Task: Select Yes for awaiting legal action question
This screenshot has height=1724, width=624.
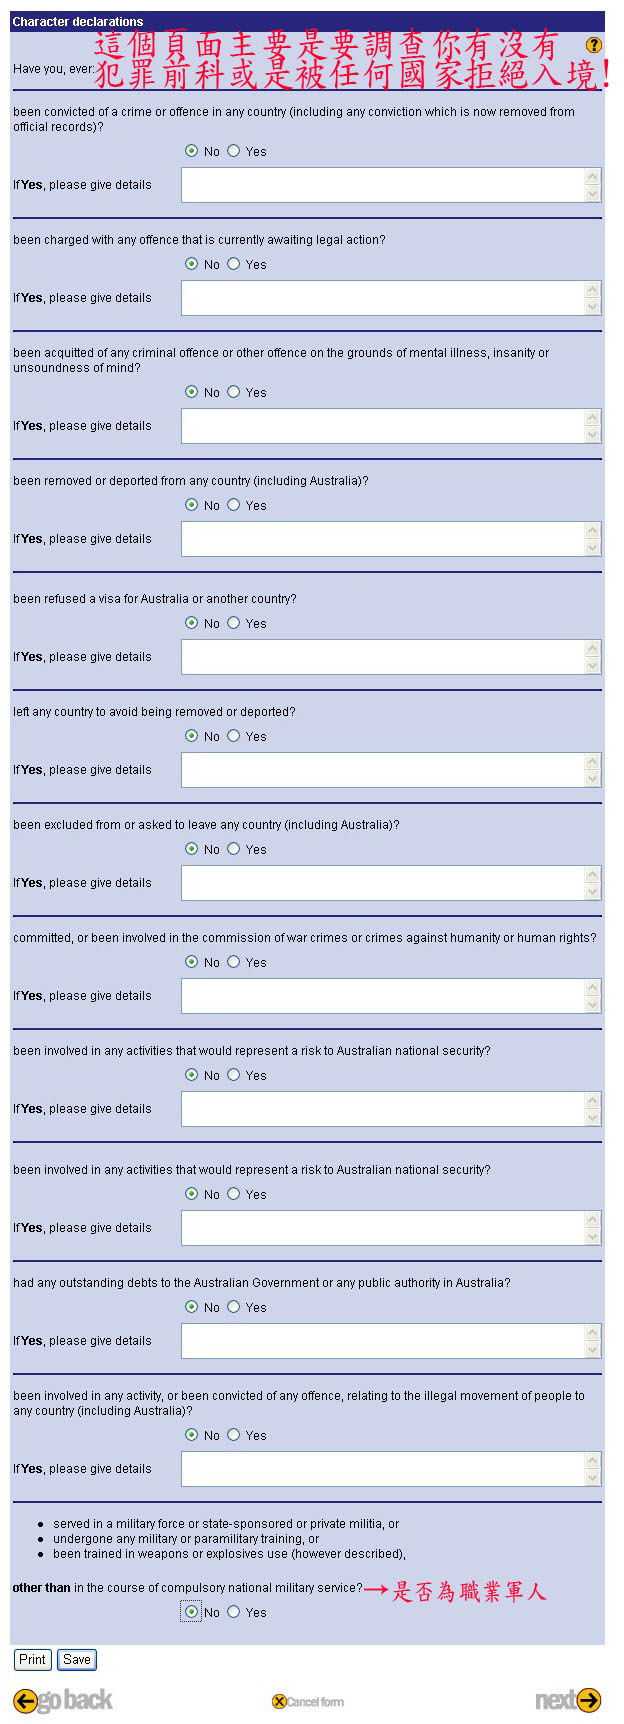Action: pyautogui.click(x=234, y=264)
